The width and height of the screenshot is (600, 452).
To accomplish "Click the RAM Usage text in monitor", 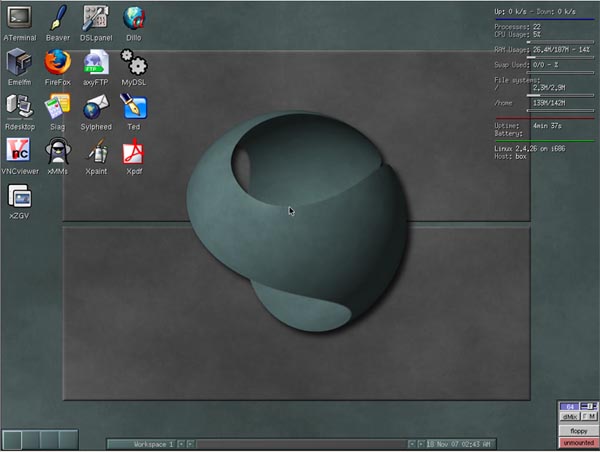I will tap(542, 50).
